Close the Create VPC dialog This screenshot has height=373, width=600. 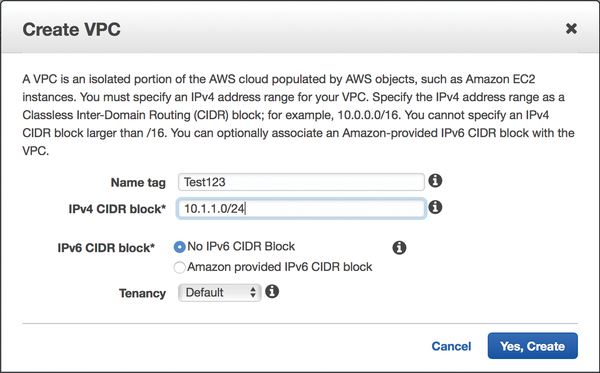tap(571, 28)
